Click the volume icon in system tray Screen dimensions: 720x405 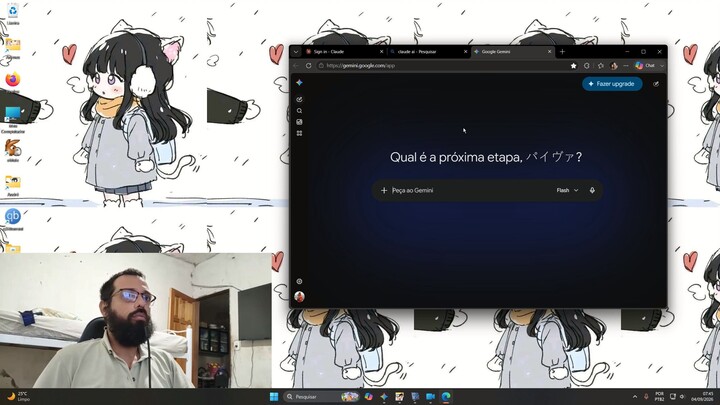[x=683, y=396]
